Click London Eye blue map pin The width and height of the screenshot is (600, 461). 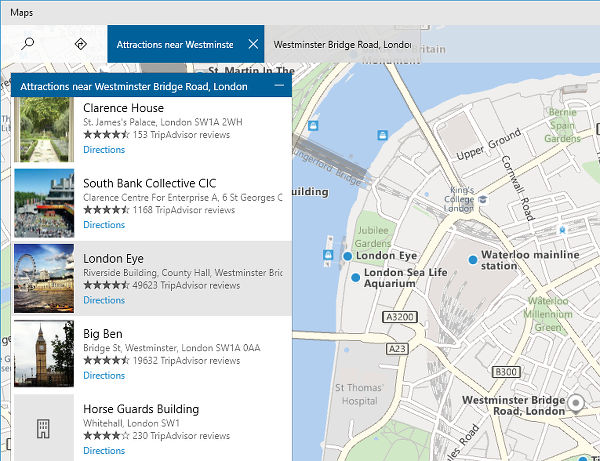[x=347, y=256]
